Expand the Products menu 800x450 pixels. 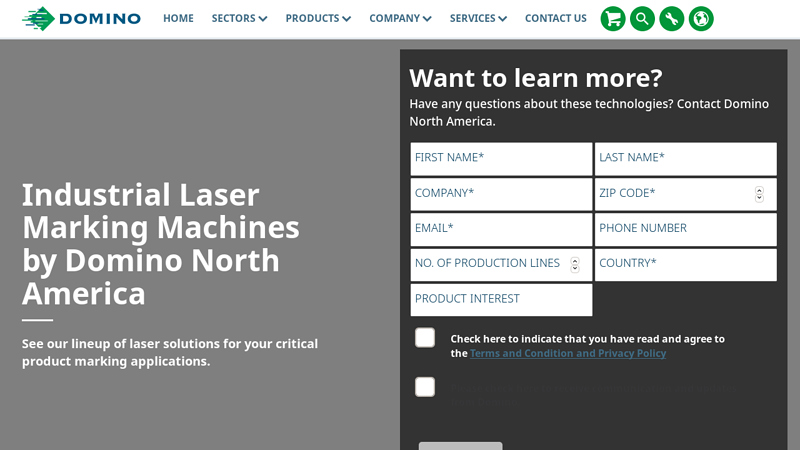[x=318, y=18]
